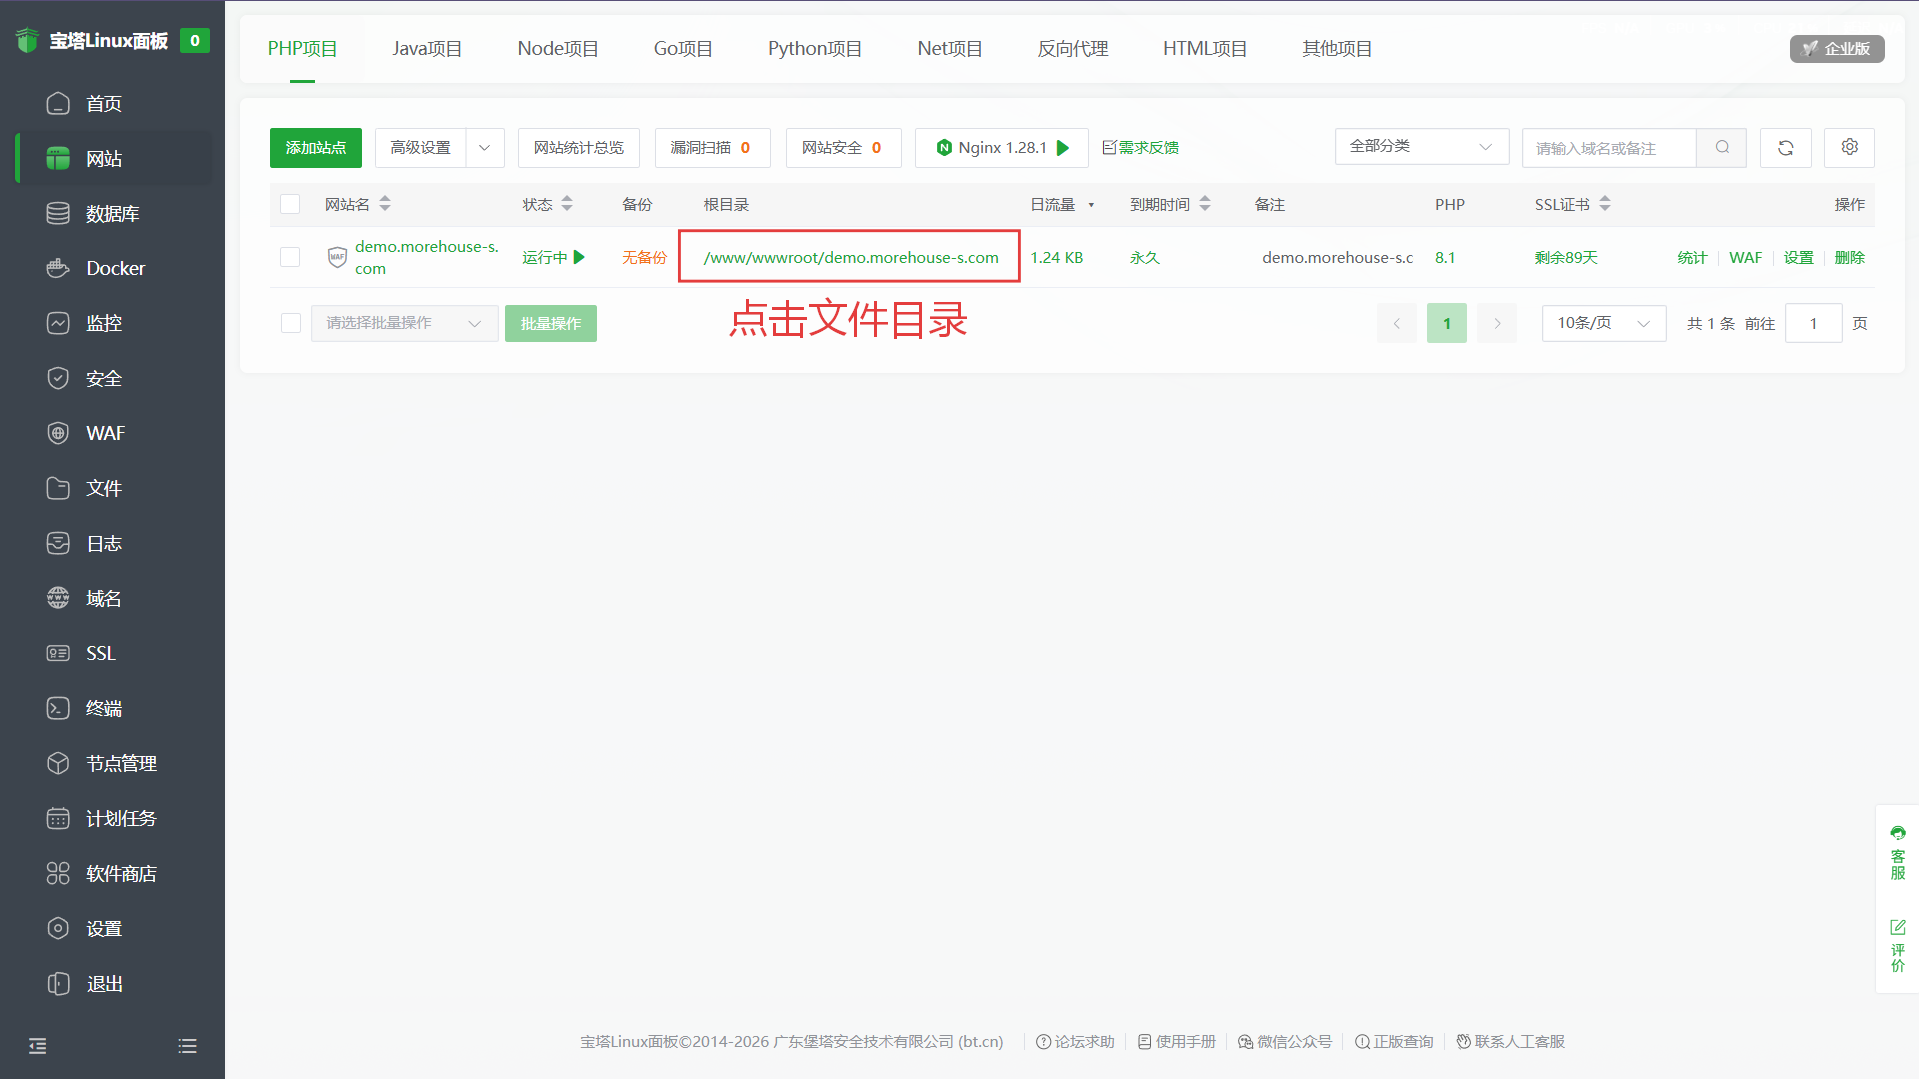Screen dimensions: 1919x1079
Task: Open Docker from the sidebar
Action: click(115, 268)
